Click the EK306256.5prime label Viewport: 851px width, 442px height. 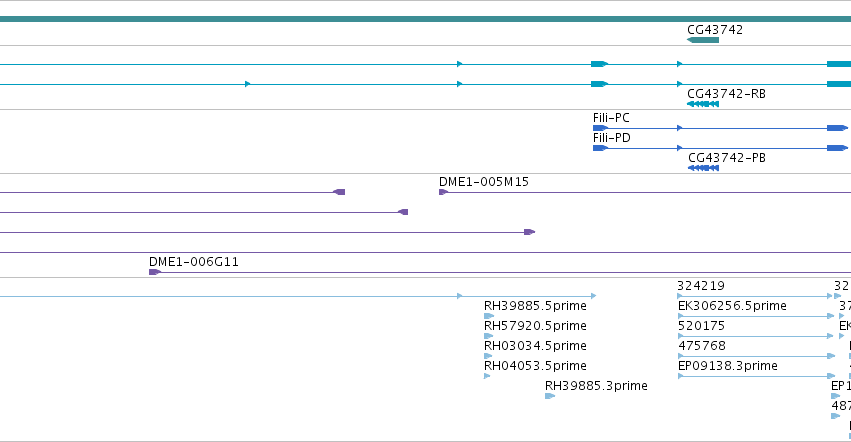[x=732, y=306]
